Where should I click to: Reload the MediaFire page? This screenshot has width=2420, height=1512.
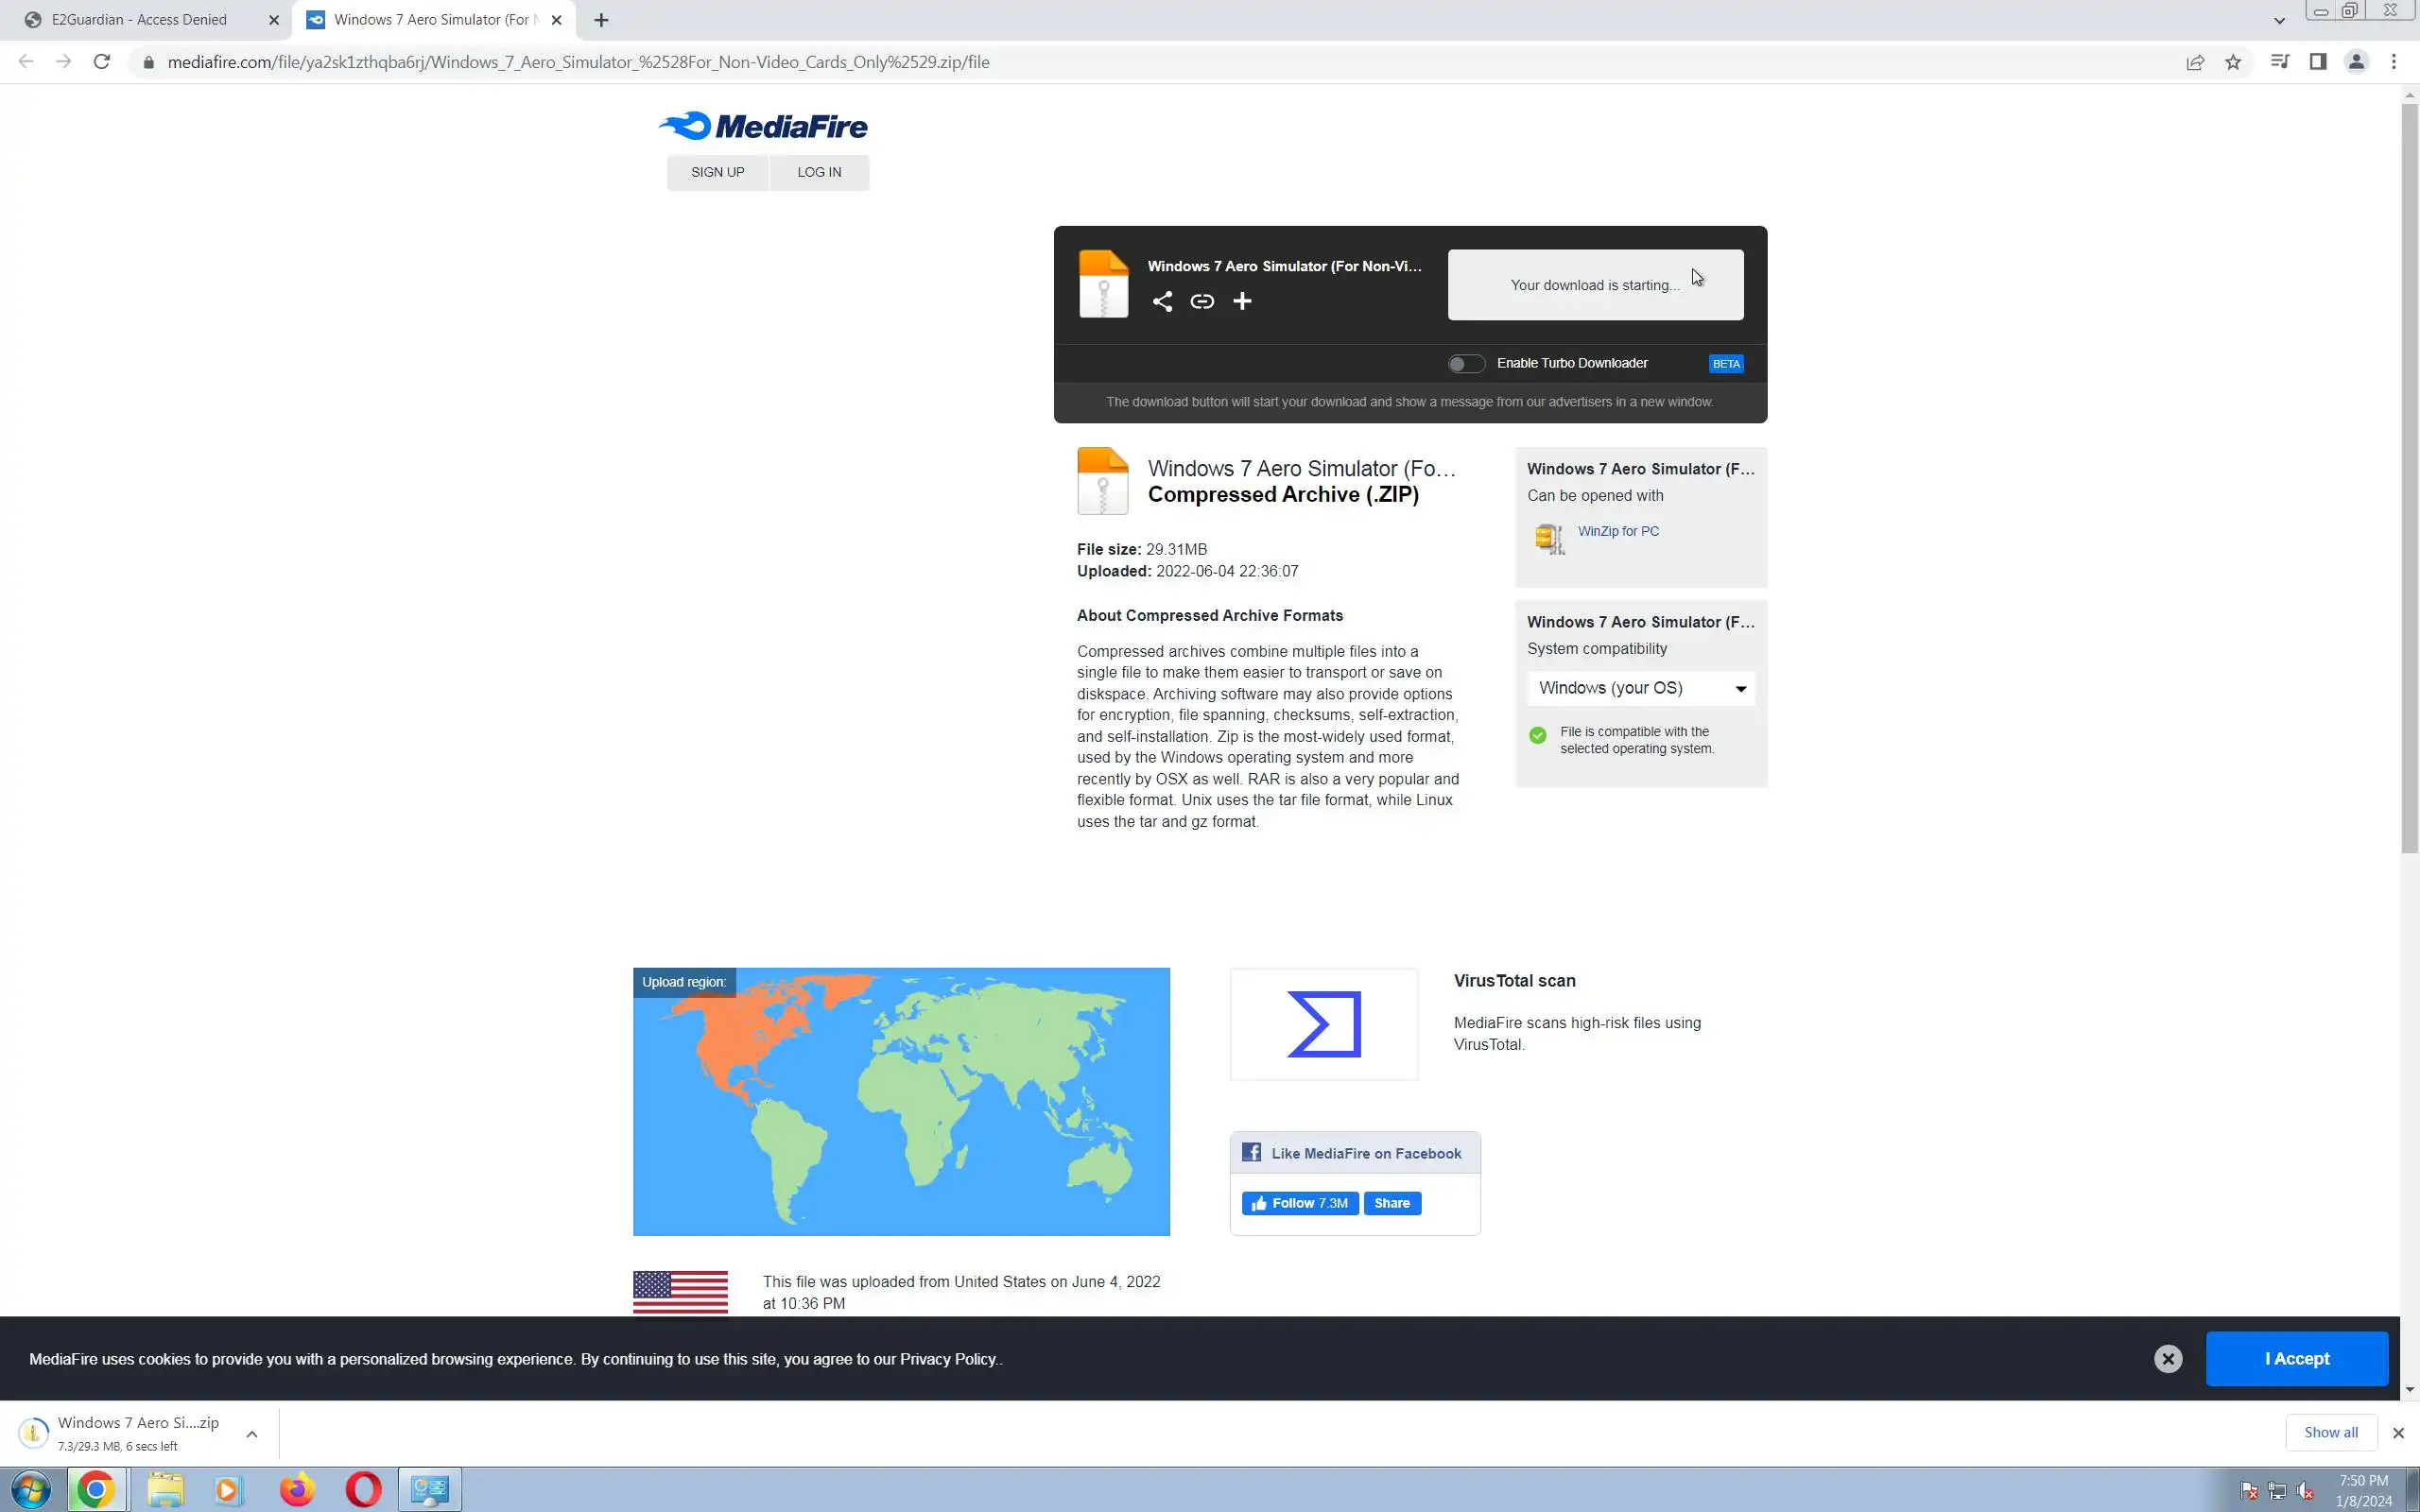pyautogui.click(x=101, y=62)
